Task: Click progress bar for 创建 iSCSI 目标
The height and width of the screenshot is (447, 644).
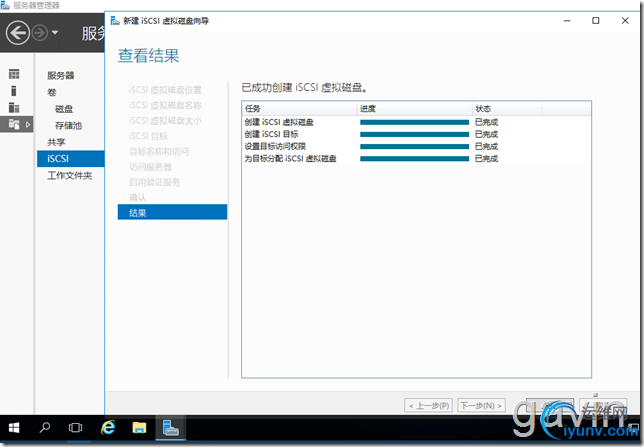Action: [x=414, y=134]
